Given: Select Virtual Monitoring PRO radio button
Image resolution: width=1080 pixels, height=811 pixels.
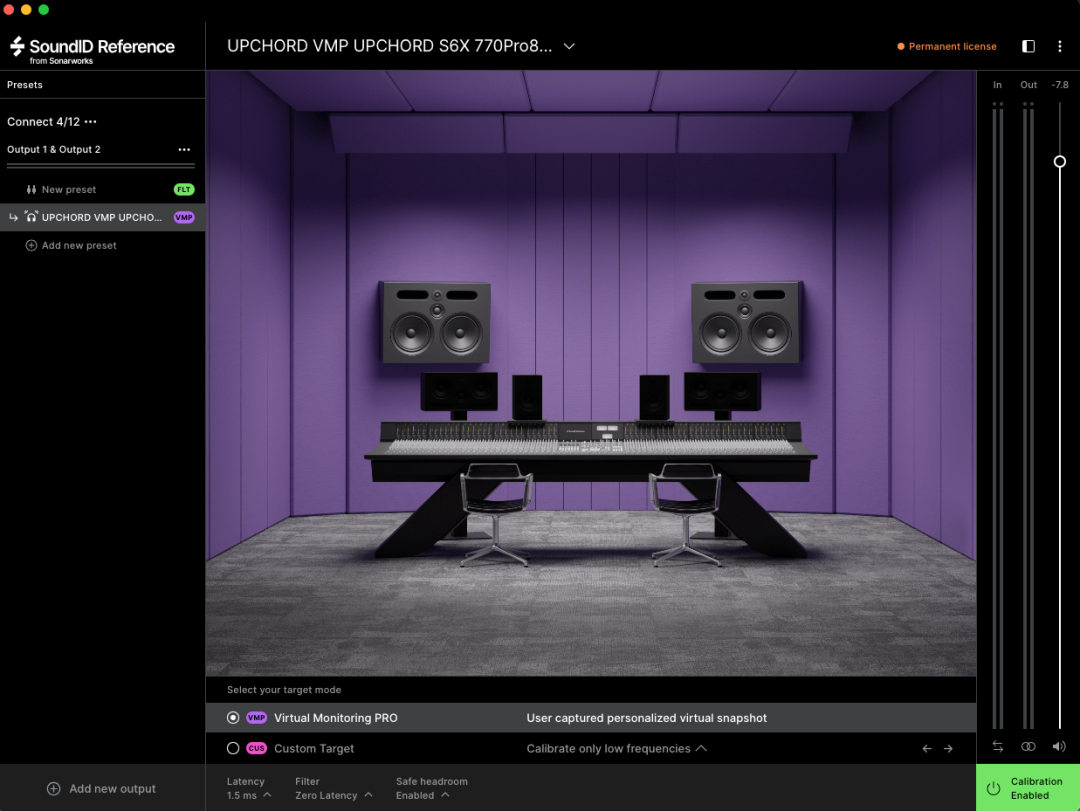Looking at the screenshot, I should point(233,718).
